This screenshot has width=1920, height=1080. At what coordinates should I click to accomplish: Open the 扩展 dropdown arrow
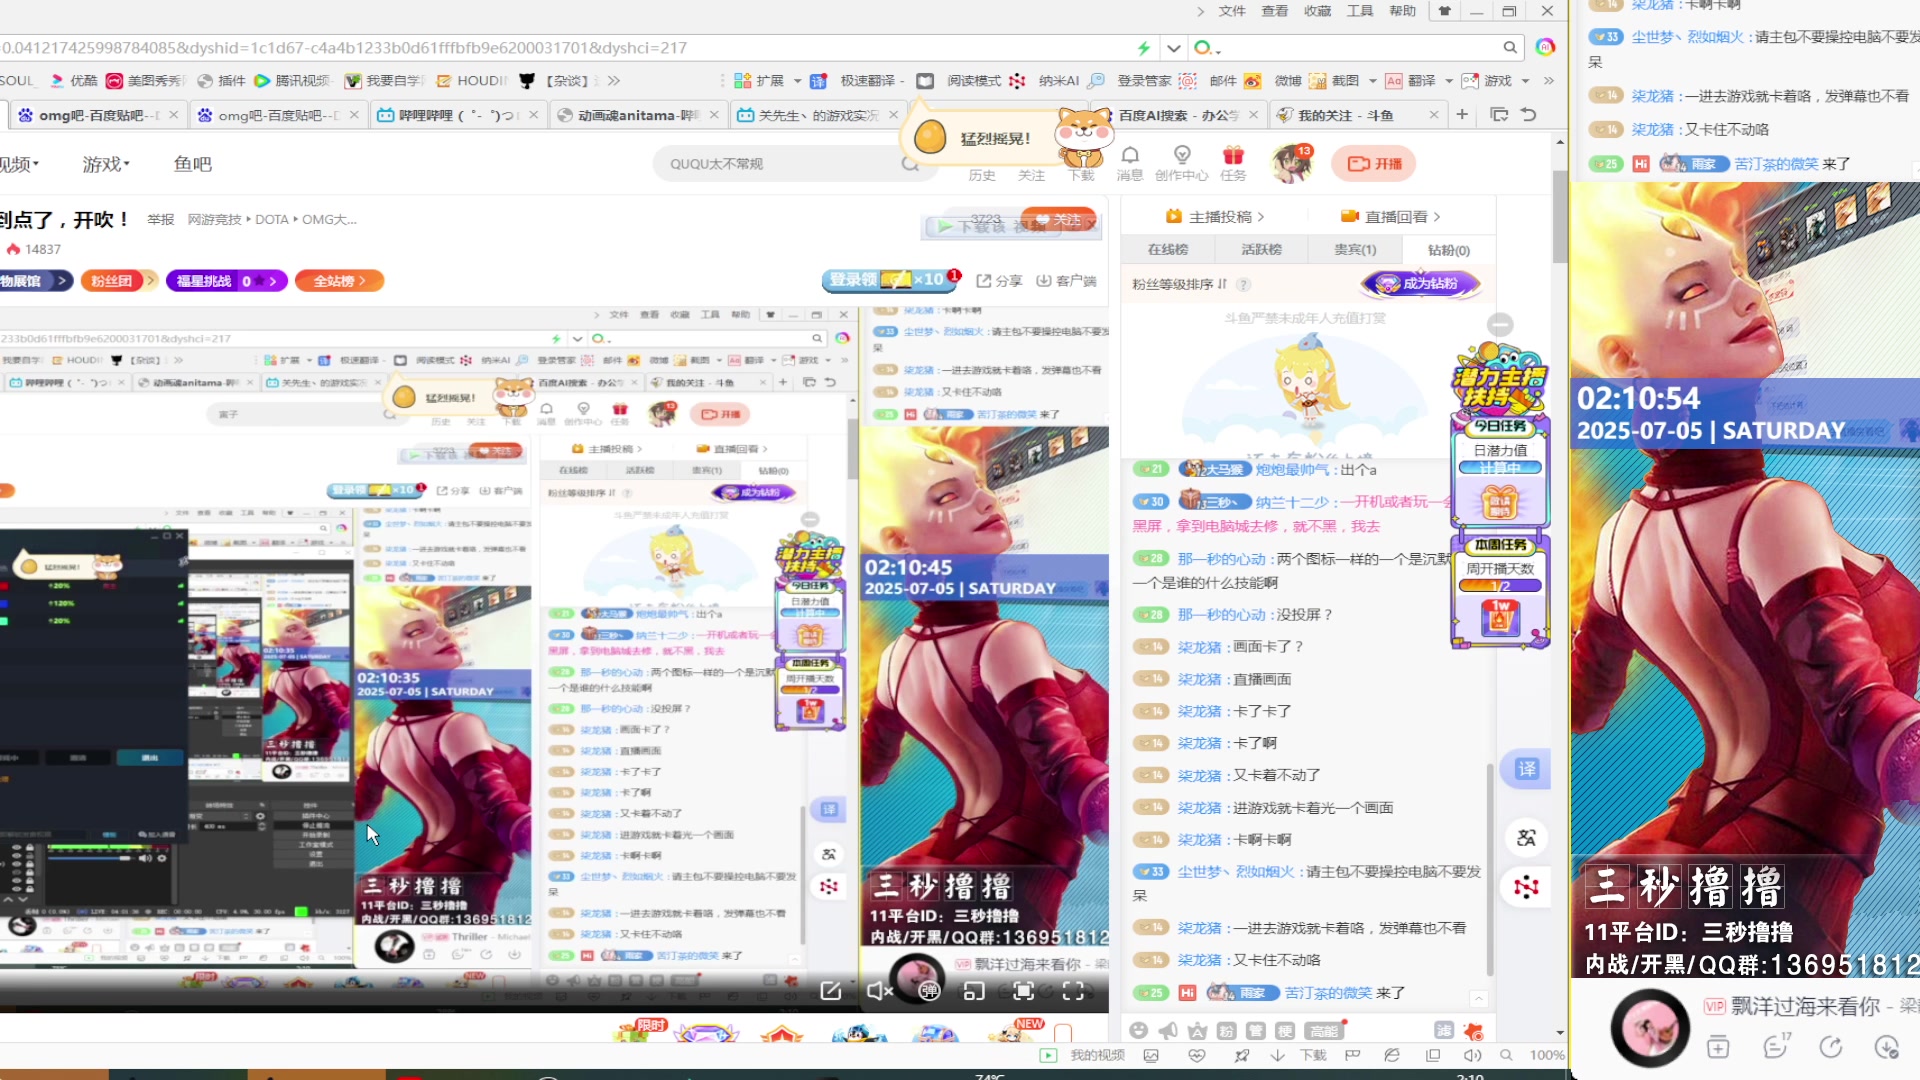pyautogui.click(x=797, y=81)
